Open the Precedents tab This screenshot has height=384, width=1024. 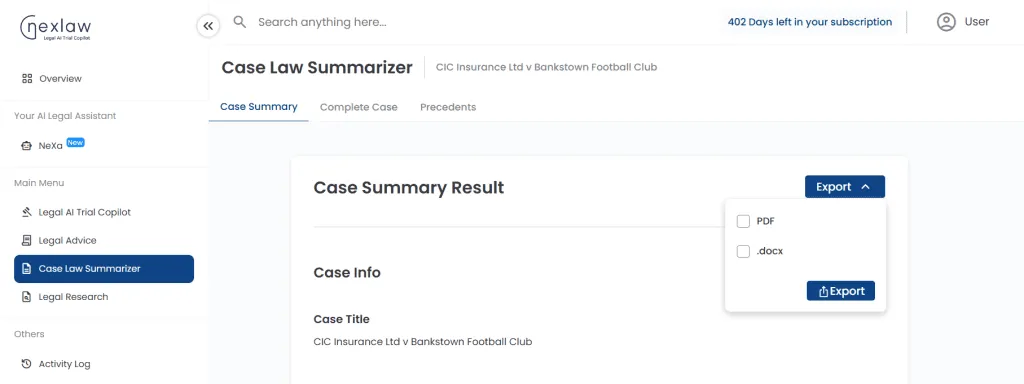coord(448,107)
